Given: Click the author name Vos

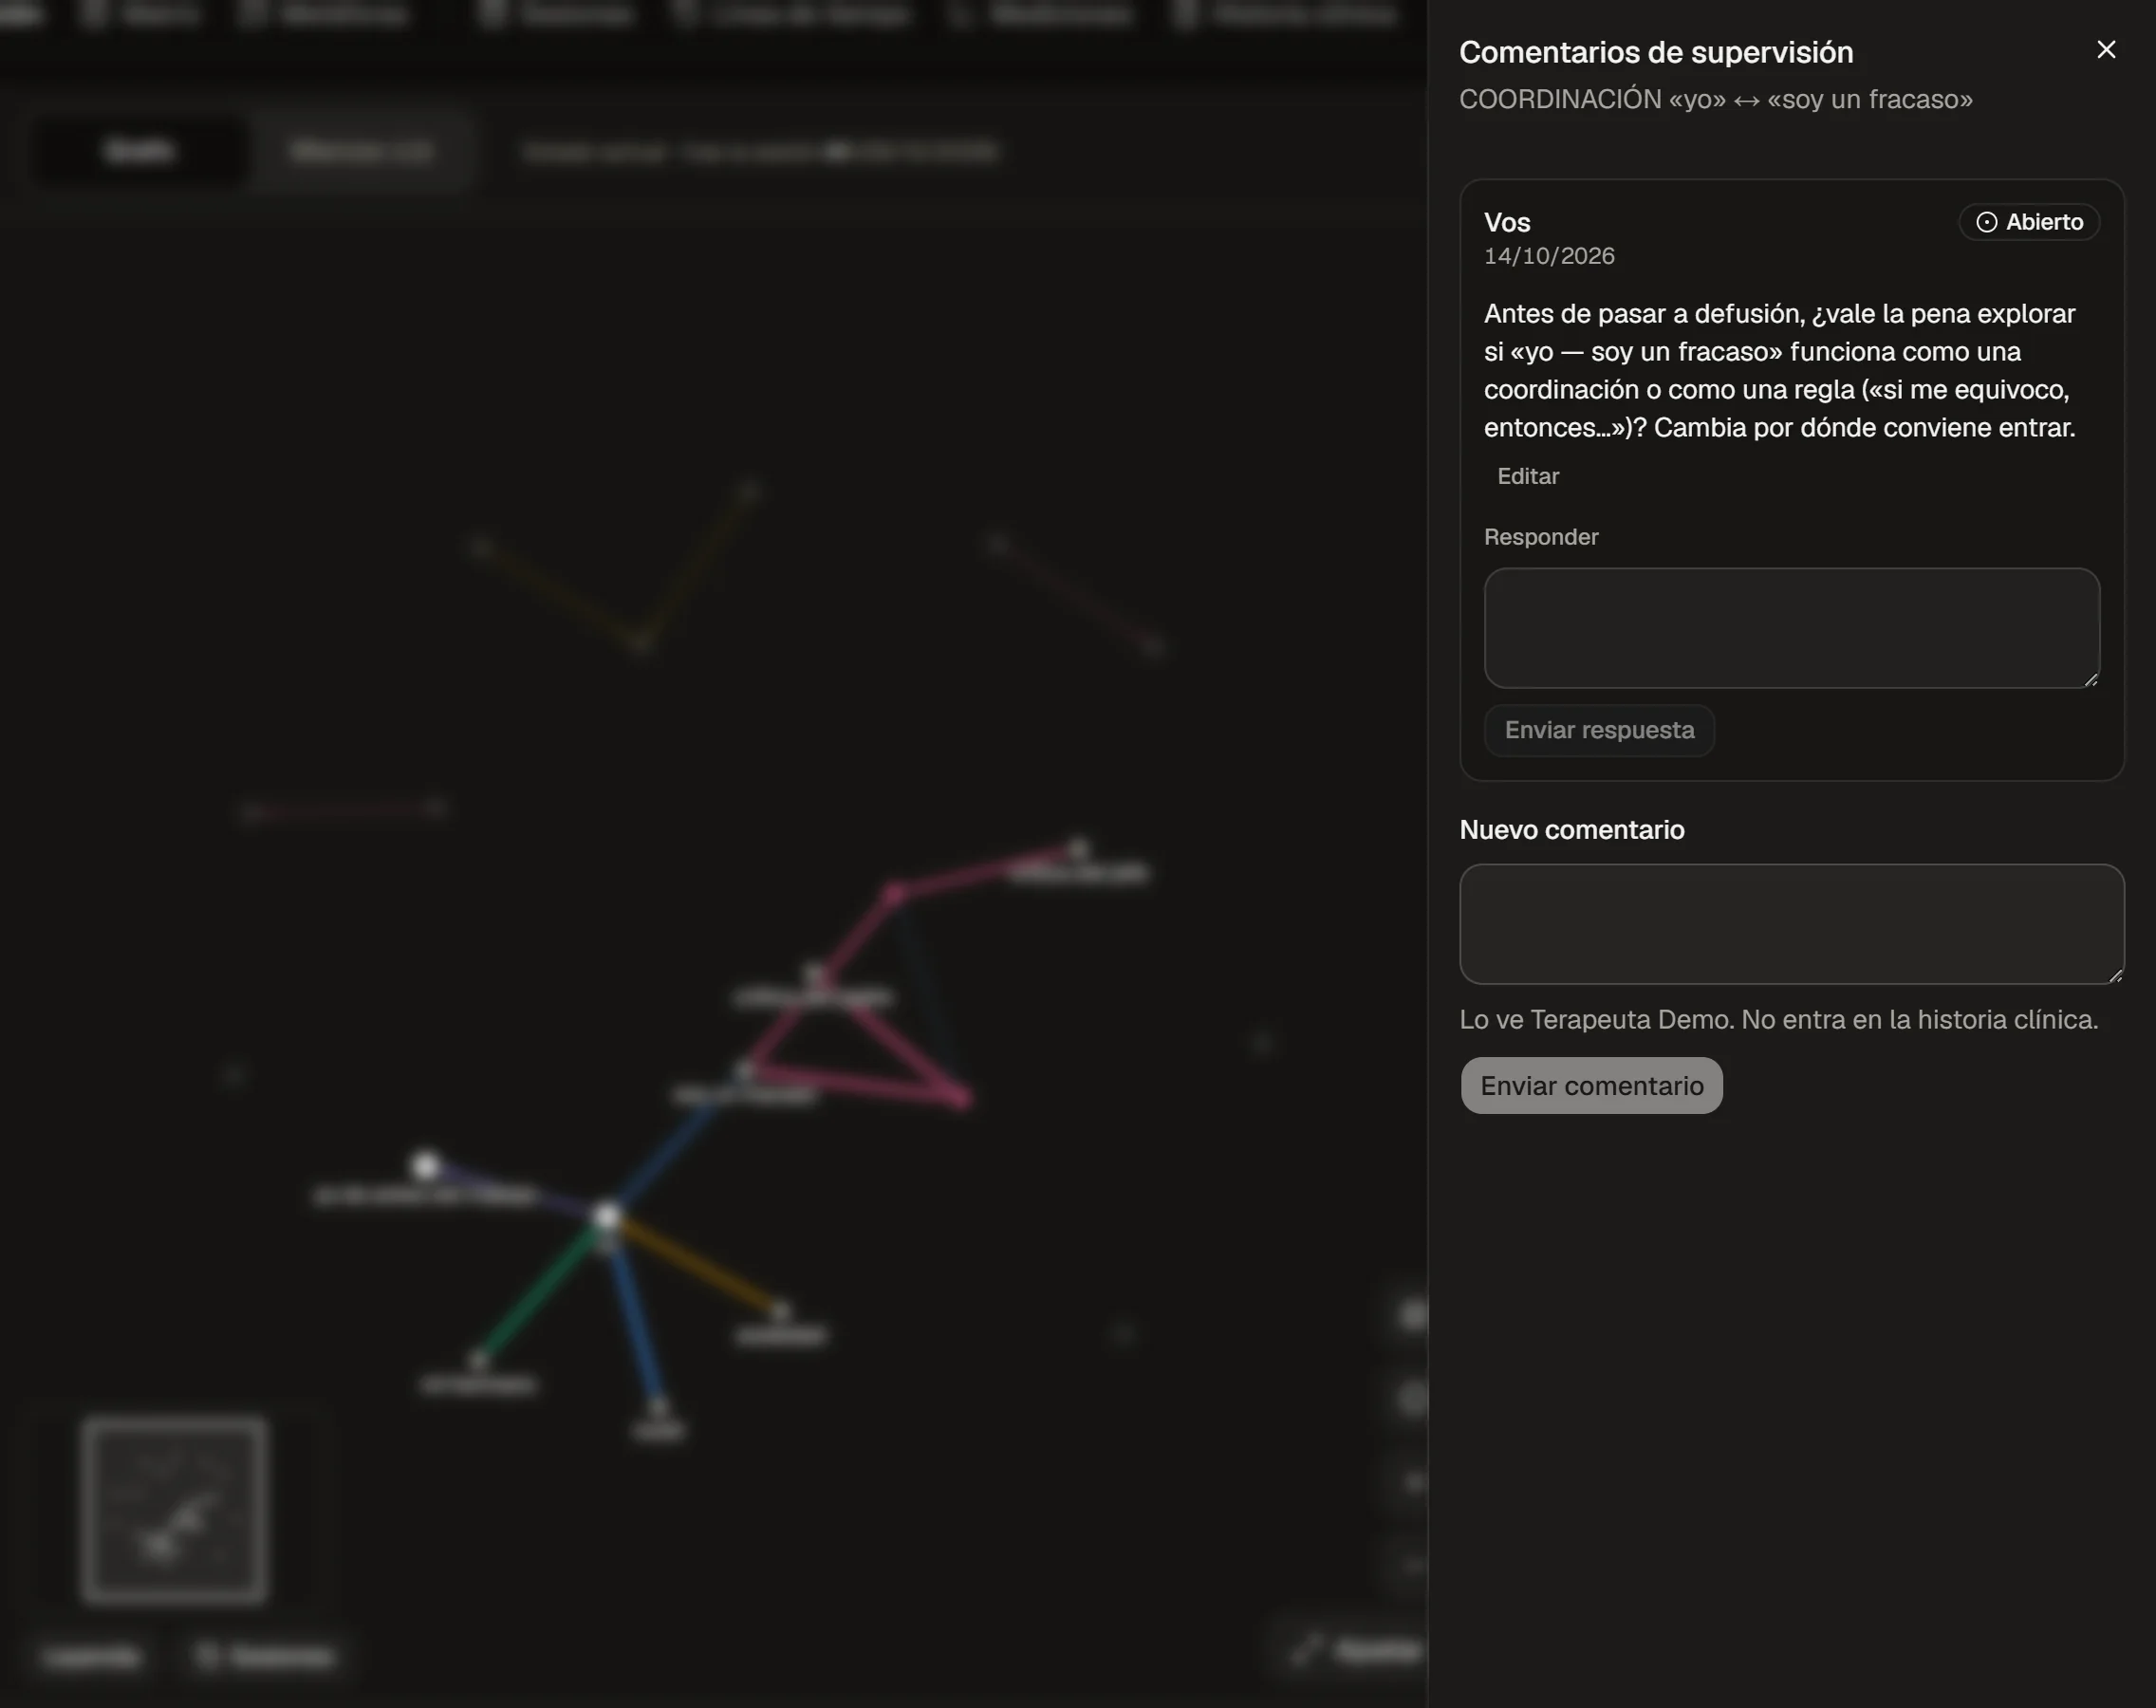Looking at the screenshot, I should [1507, 222].
